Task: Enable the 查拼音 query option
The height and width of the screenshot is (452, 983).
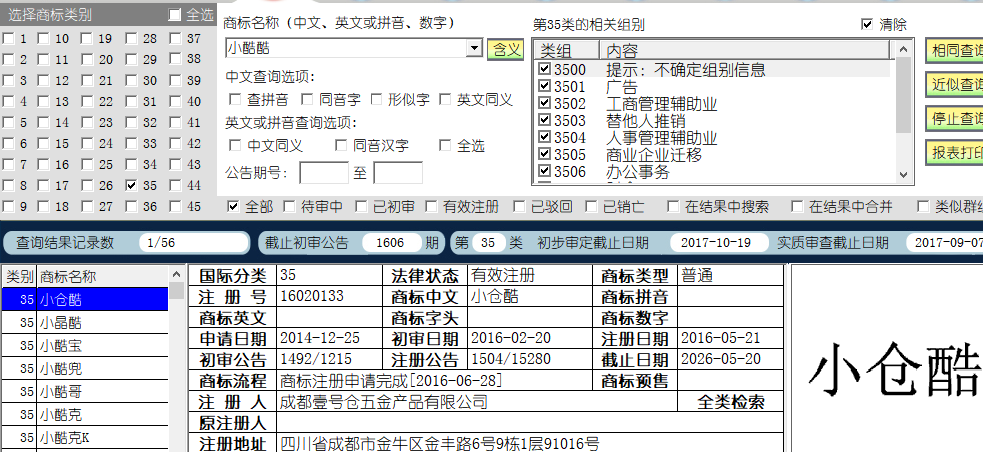Action: coord(235,99)
